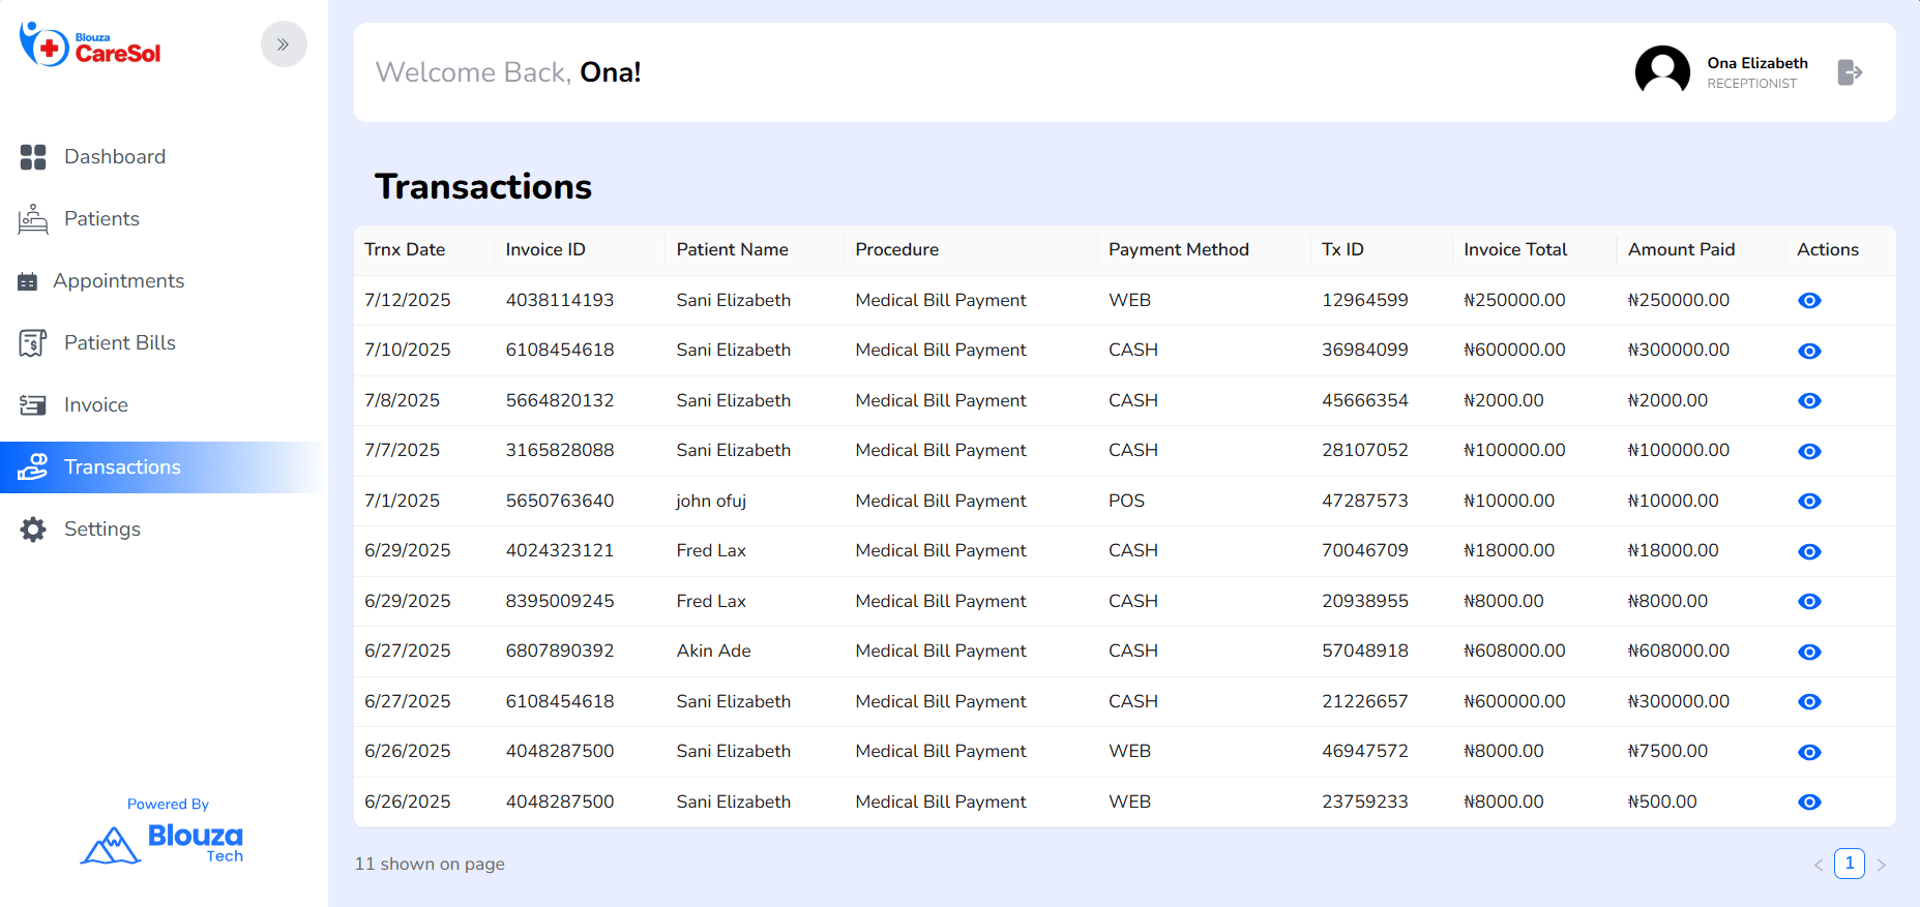Open the Transactions menu item
The height and width of the screenshot is (907, 1920).
point(122,467)
